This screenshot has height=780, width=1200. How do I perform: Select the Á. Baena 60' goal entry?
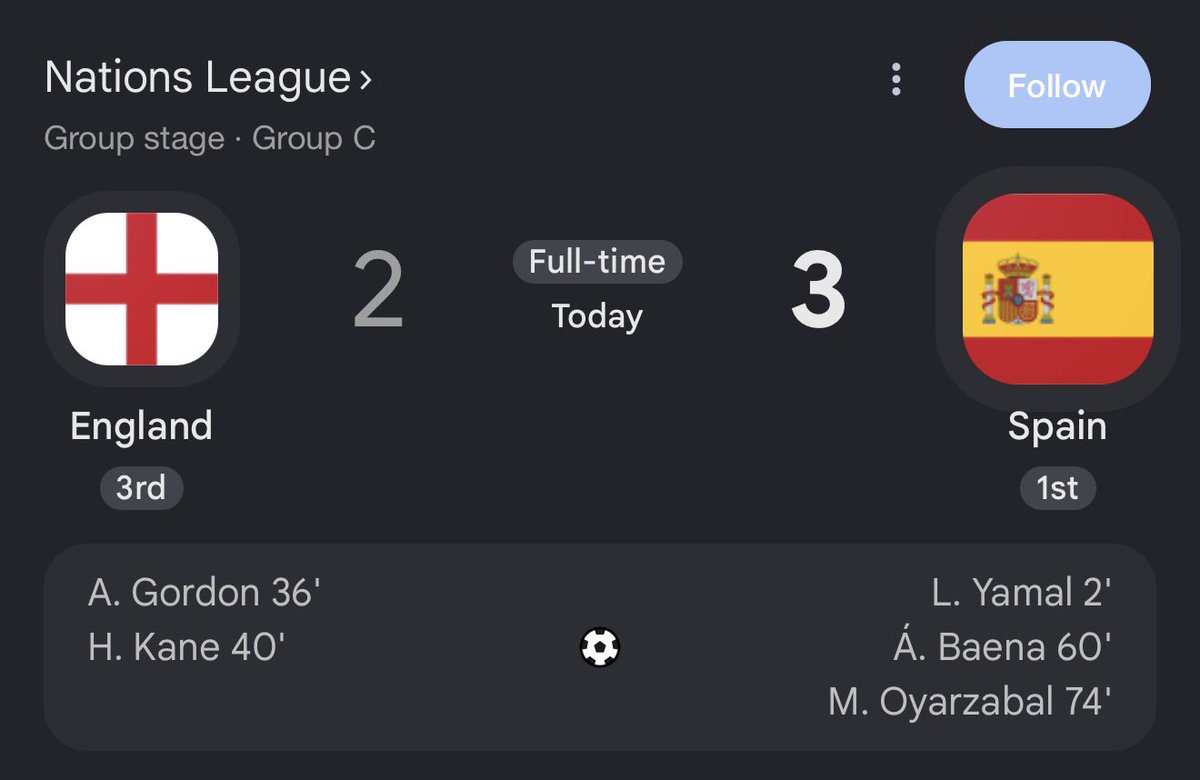pyautogui.click(x=1003, y=647)
